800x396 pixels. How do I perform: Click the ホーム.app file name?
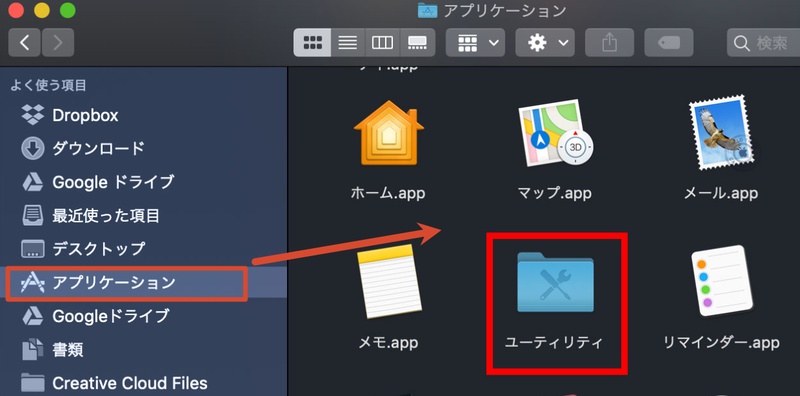coord(388,193)
